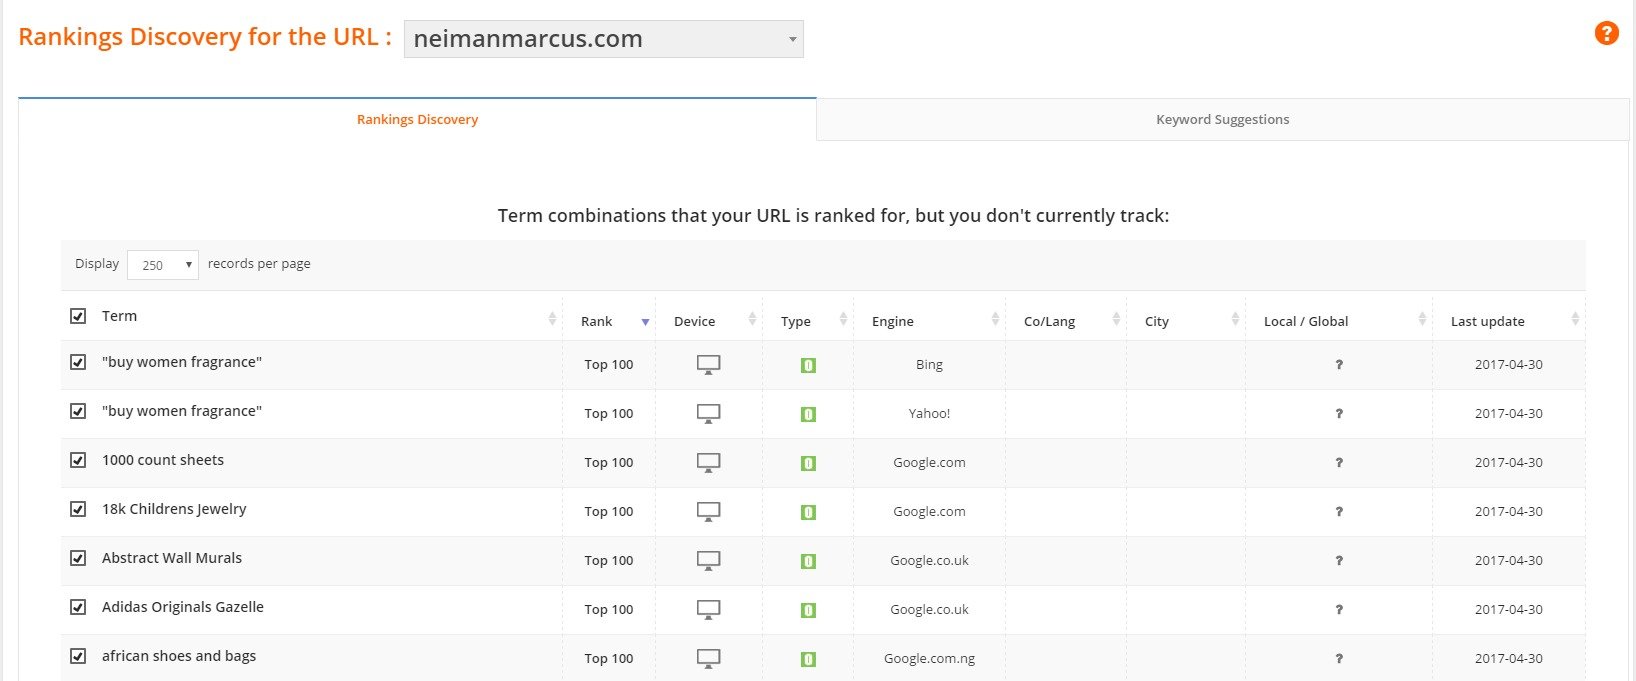Click the term Abstract Wall Murals
Viewport: 1636px width, 681px height.
(x=172, y=558)
